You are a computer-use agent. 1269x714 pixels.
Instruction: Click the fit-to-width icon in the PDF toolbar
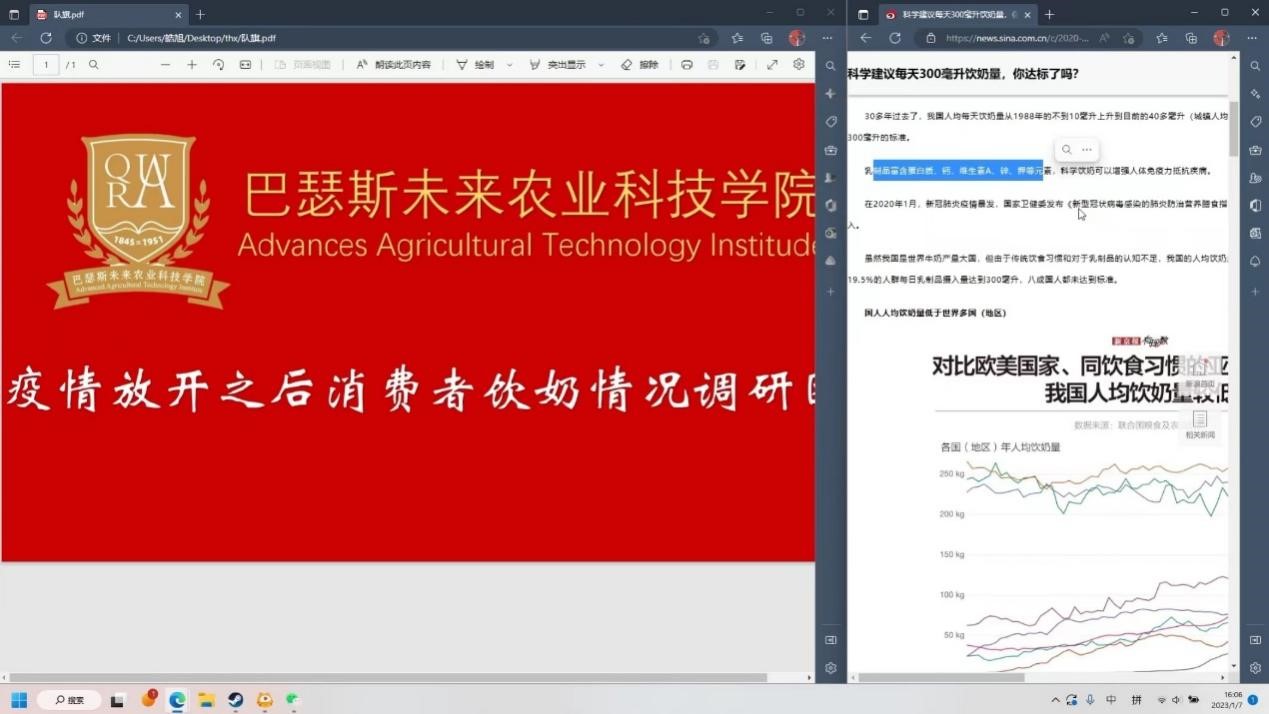click(x=245, y=65)
